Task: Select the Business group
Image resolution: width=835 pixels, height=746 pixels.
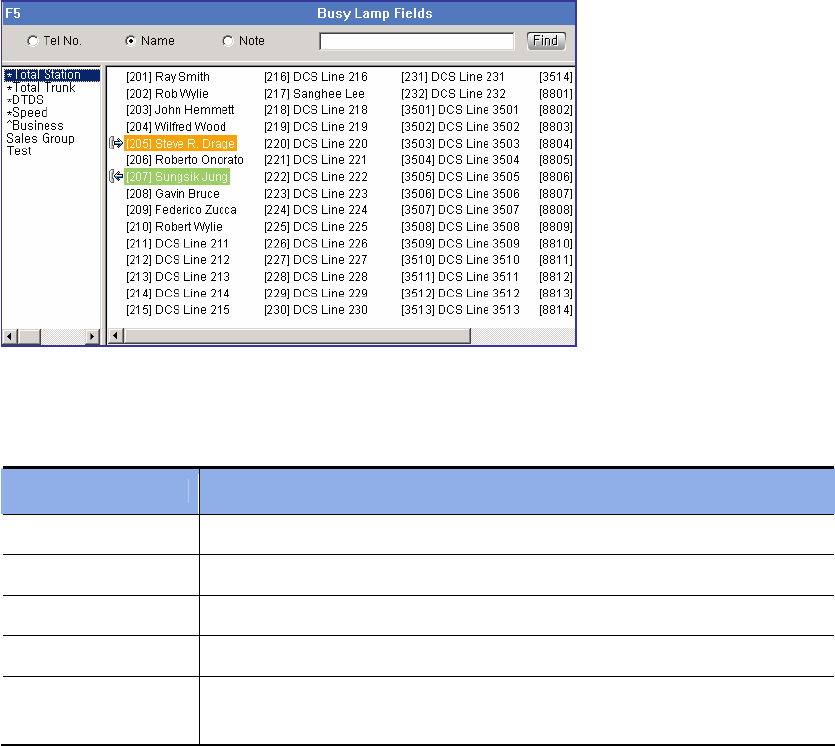Action: pyautogui.click(x=37, y=126)
